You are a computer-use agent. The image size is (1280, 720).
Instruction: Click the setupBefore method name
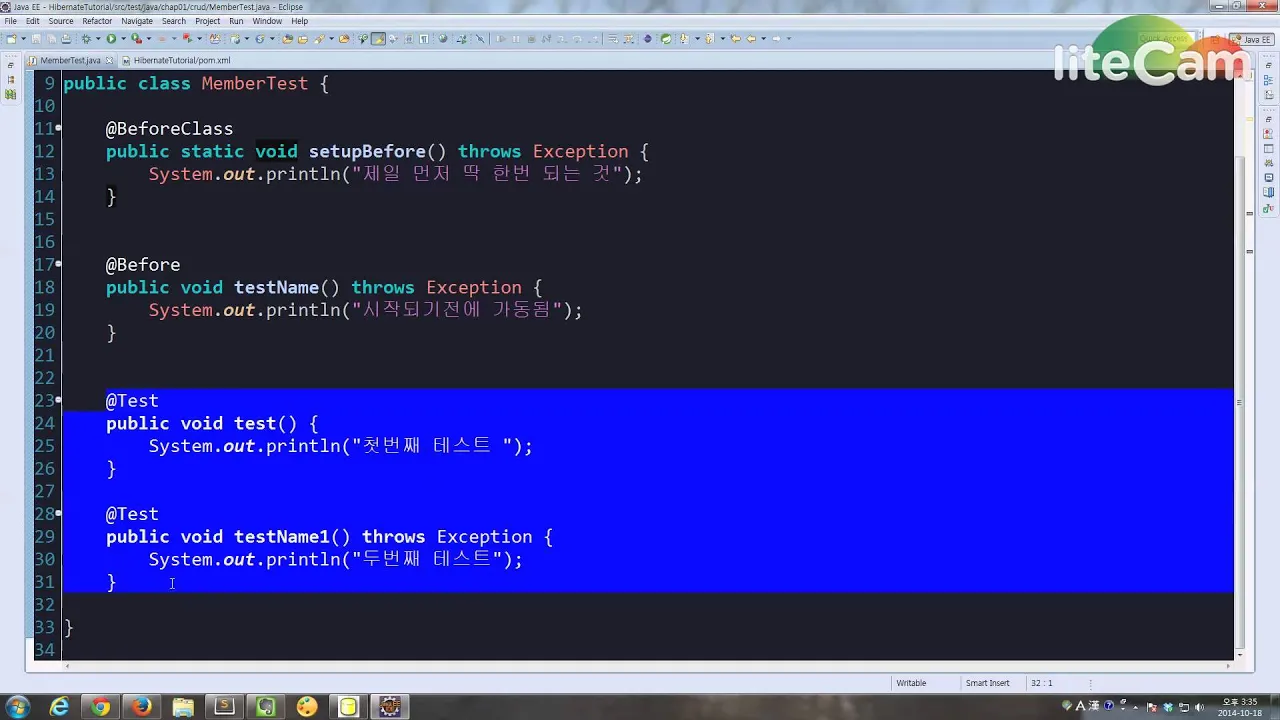pyautogui.click(x=367, y=152)
